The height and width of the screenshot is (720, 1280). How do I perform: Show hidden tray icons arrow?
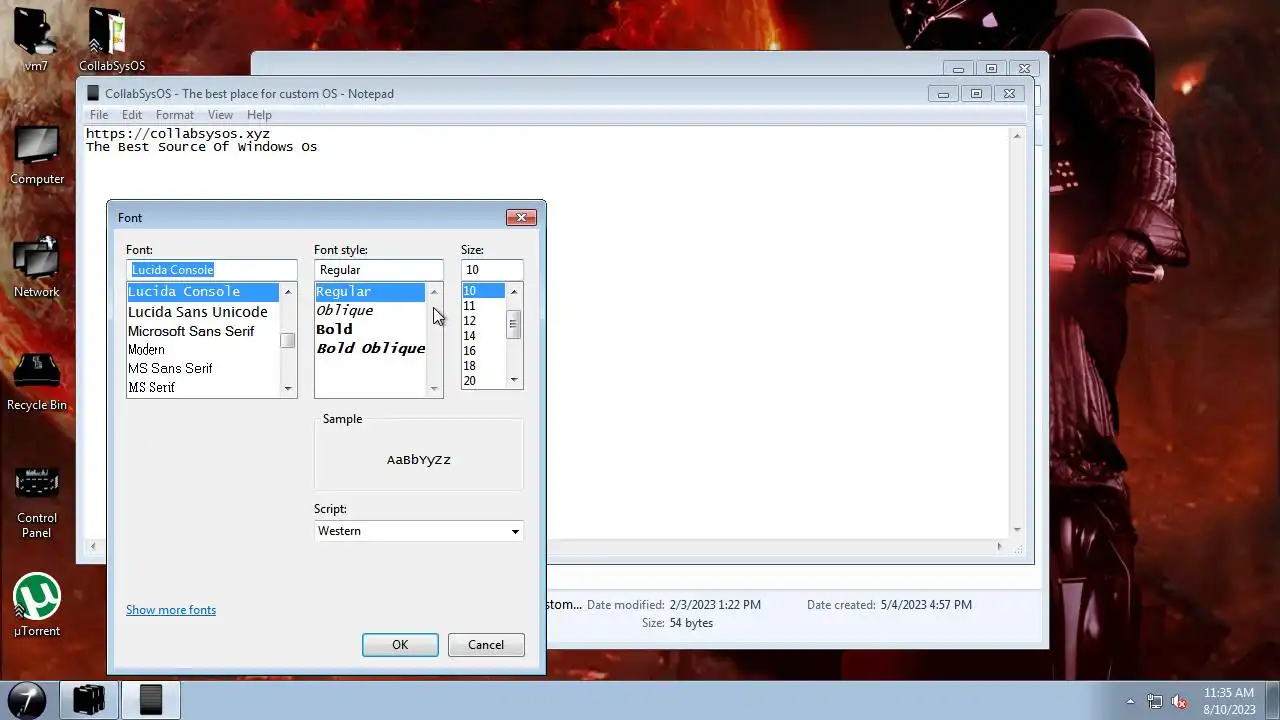point(1131,701)
